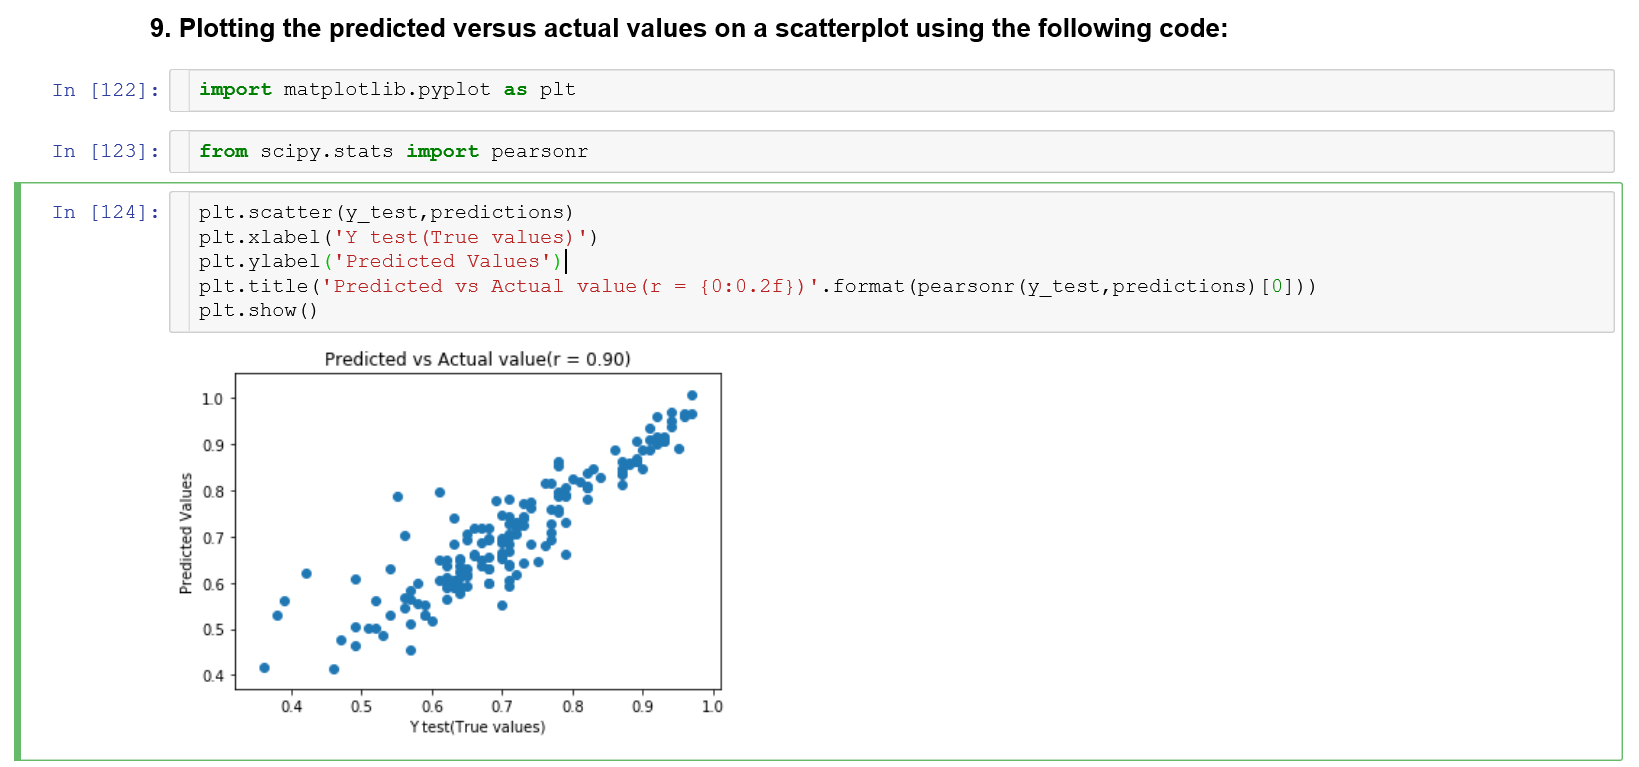
Task: Click the import matplotlib code cell
Action: coord(892,90)
